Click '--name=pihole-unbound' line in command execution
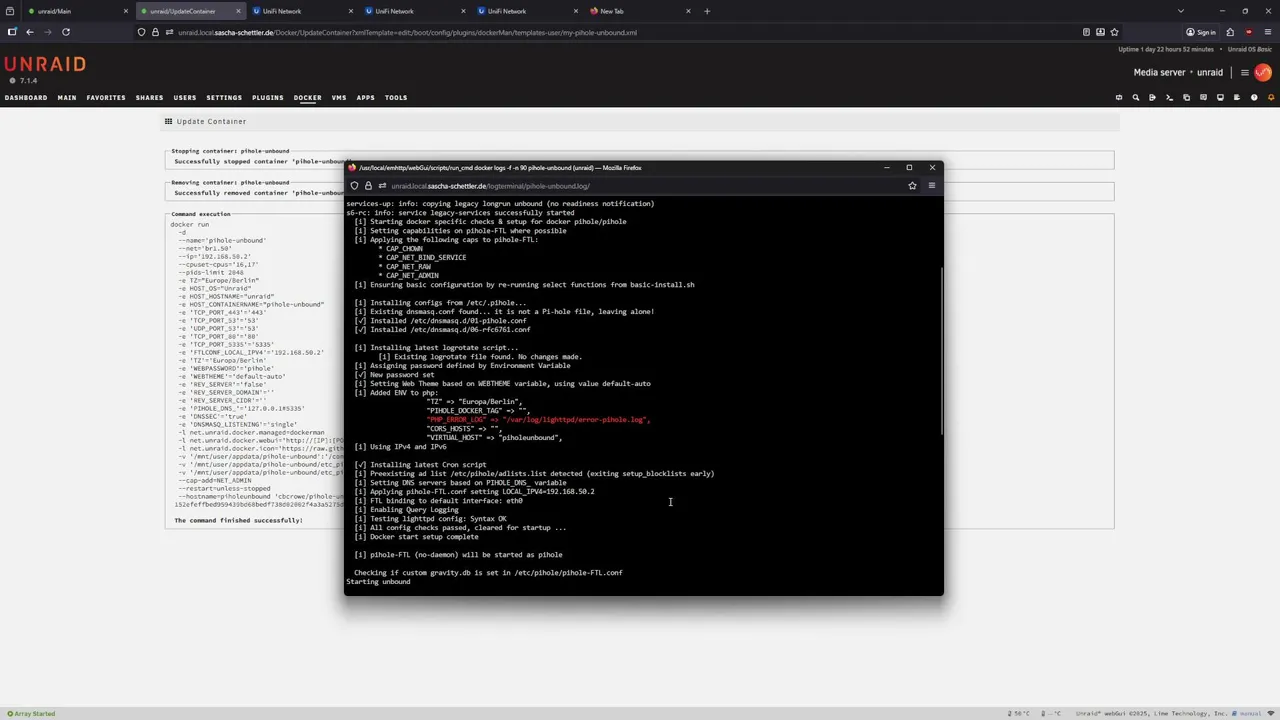This screenshot has width=1280, height=720. pyautogui.click(x=222, y=241)
